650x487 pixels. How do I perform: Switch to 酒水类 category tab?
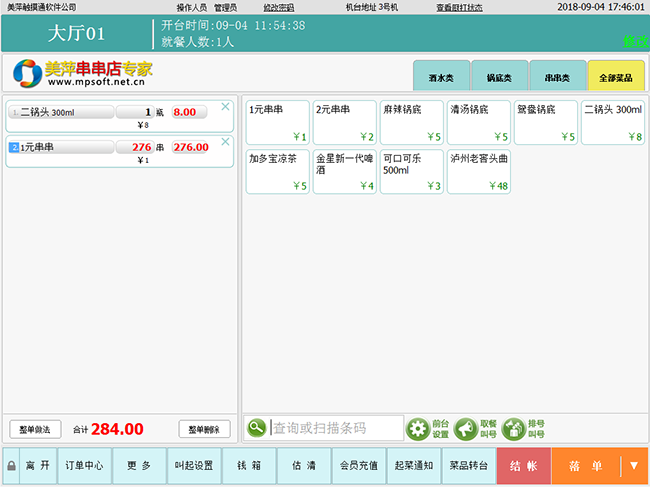(442, 76)
